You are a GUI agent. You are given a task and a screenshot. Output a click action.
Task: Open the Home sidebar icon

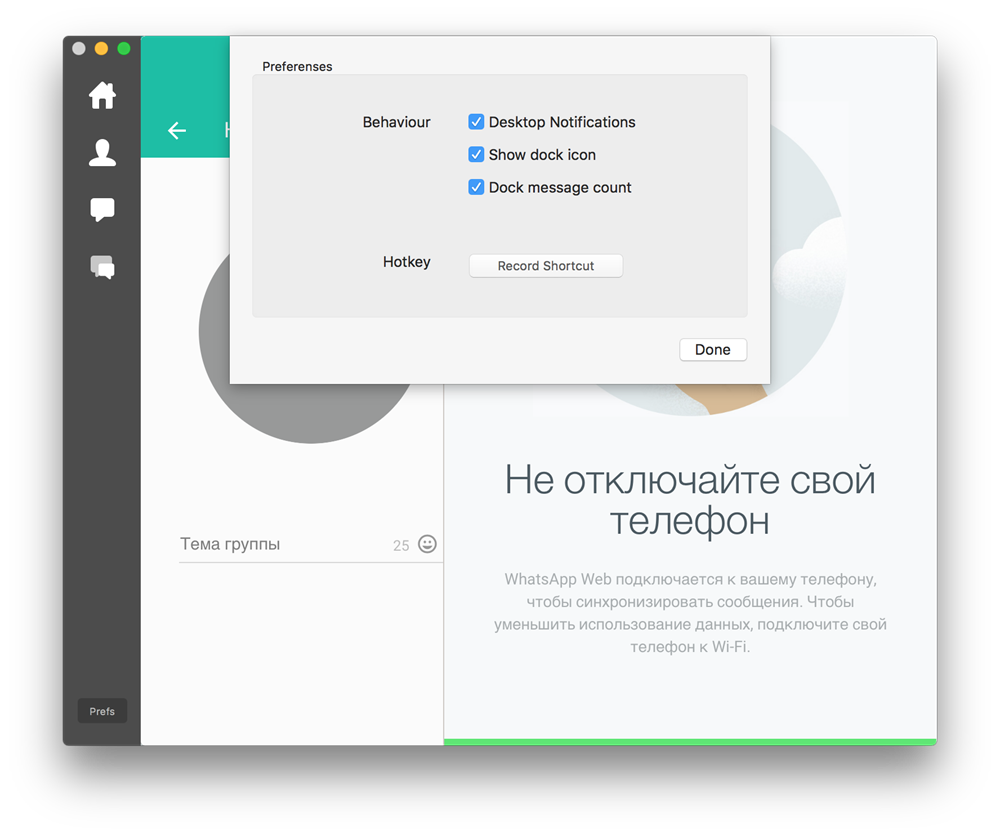pos(102,96)
